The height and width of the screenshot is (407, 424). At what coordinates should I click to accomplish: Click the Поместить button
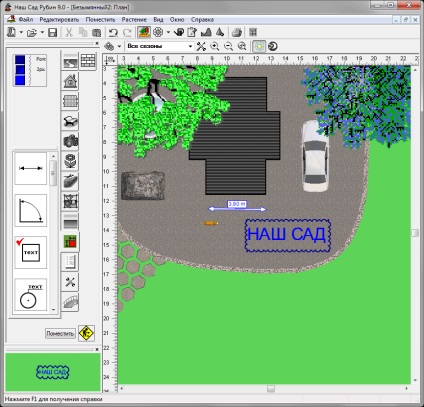pos(60,333)
